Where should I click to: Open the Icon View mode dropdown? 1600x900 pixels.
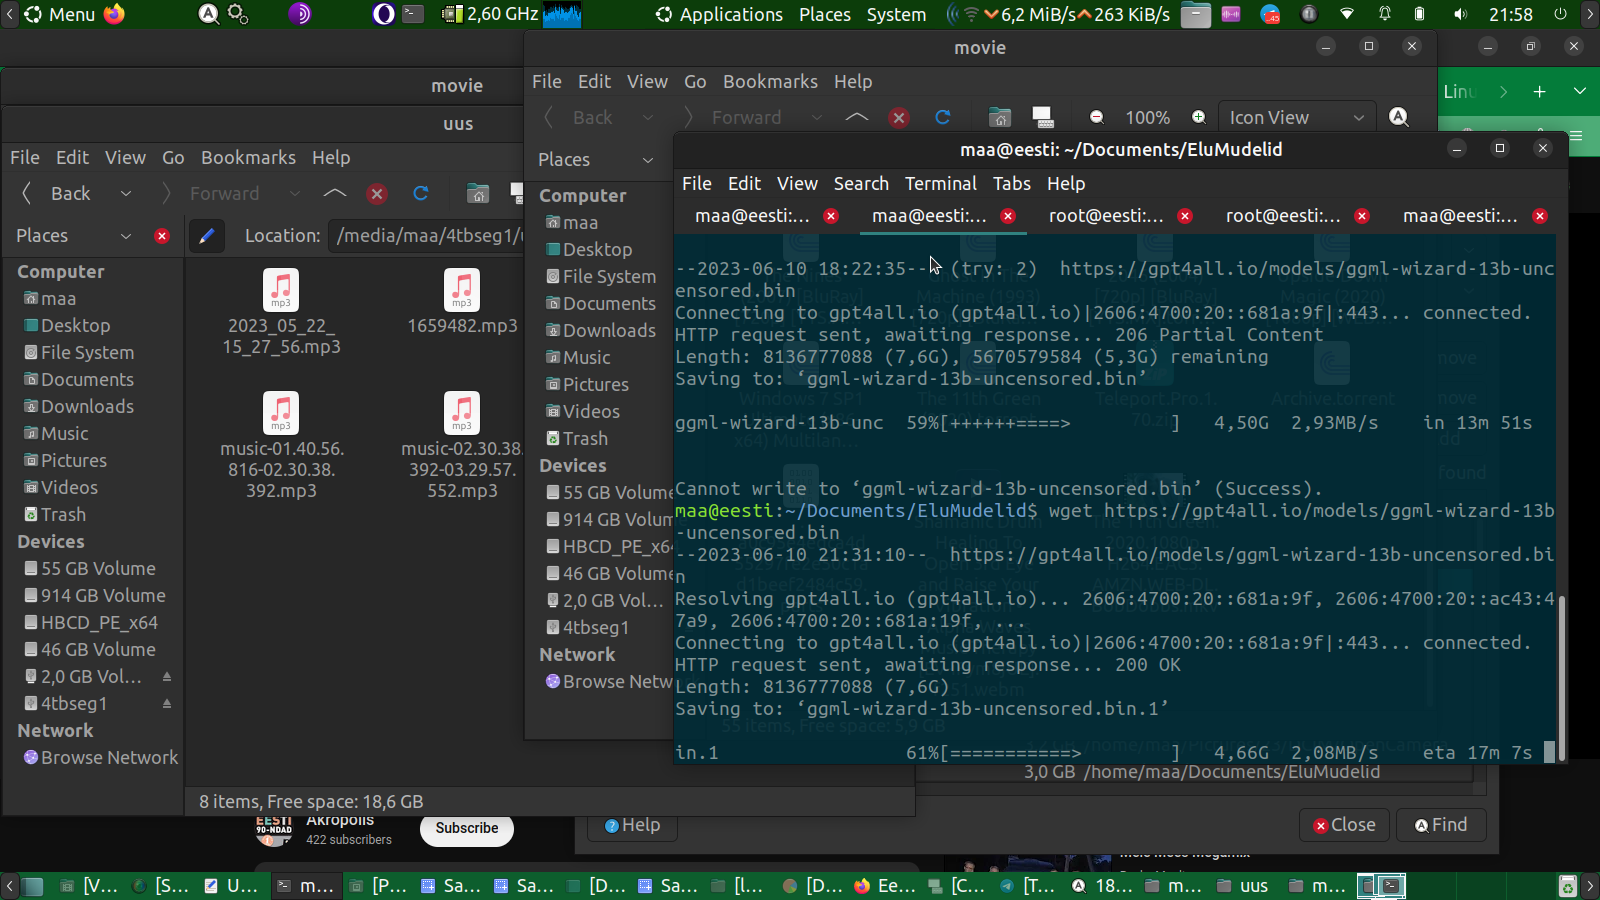1296,118
